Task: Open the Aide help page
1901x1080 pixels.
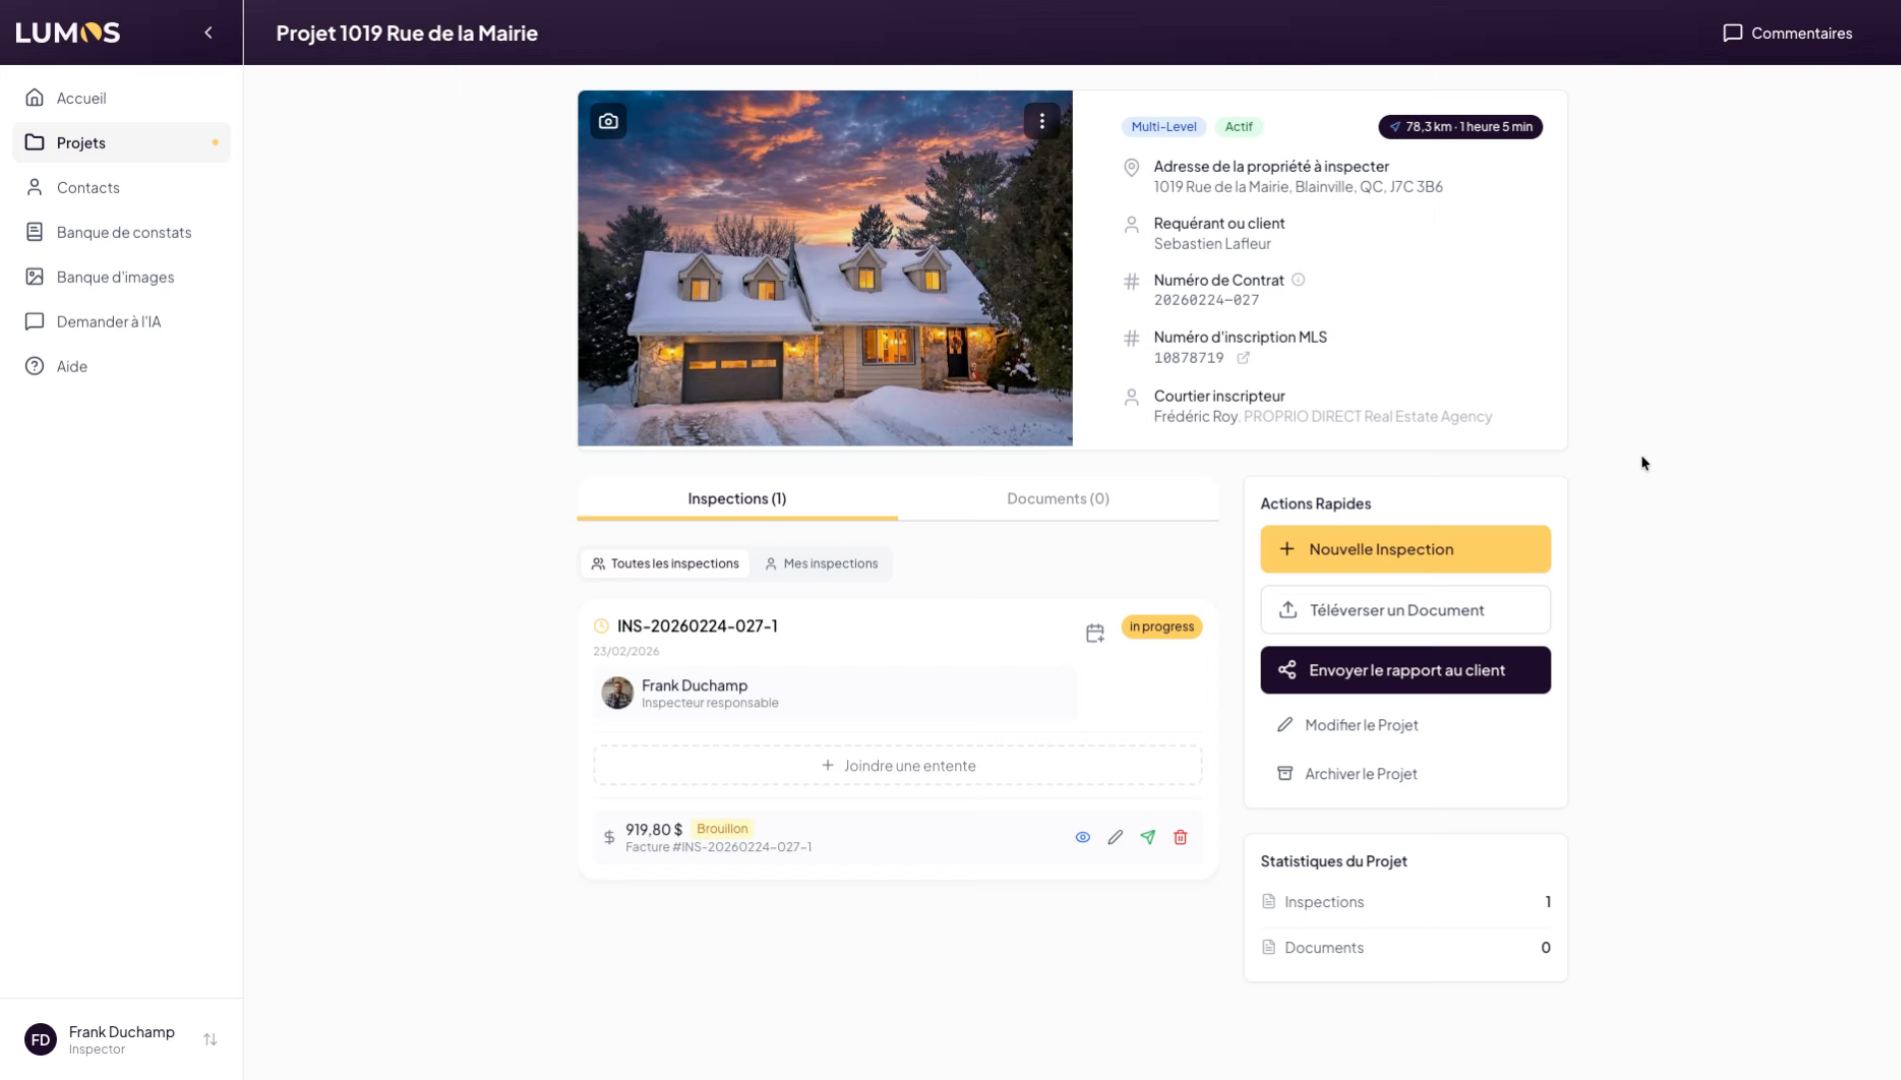Action: pyautogui.click(x=121, y=366)
